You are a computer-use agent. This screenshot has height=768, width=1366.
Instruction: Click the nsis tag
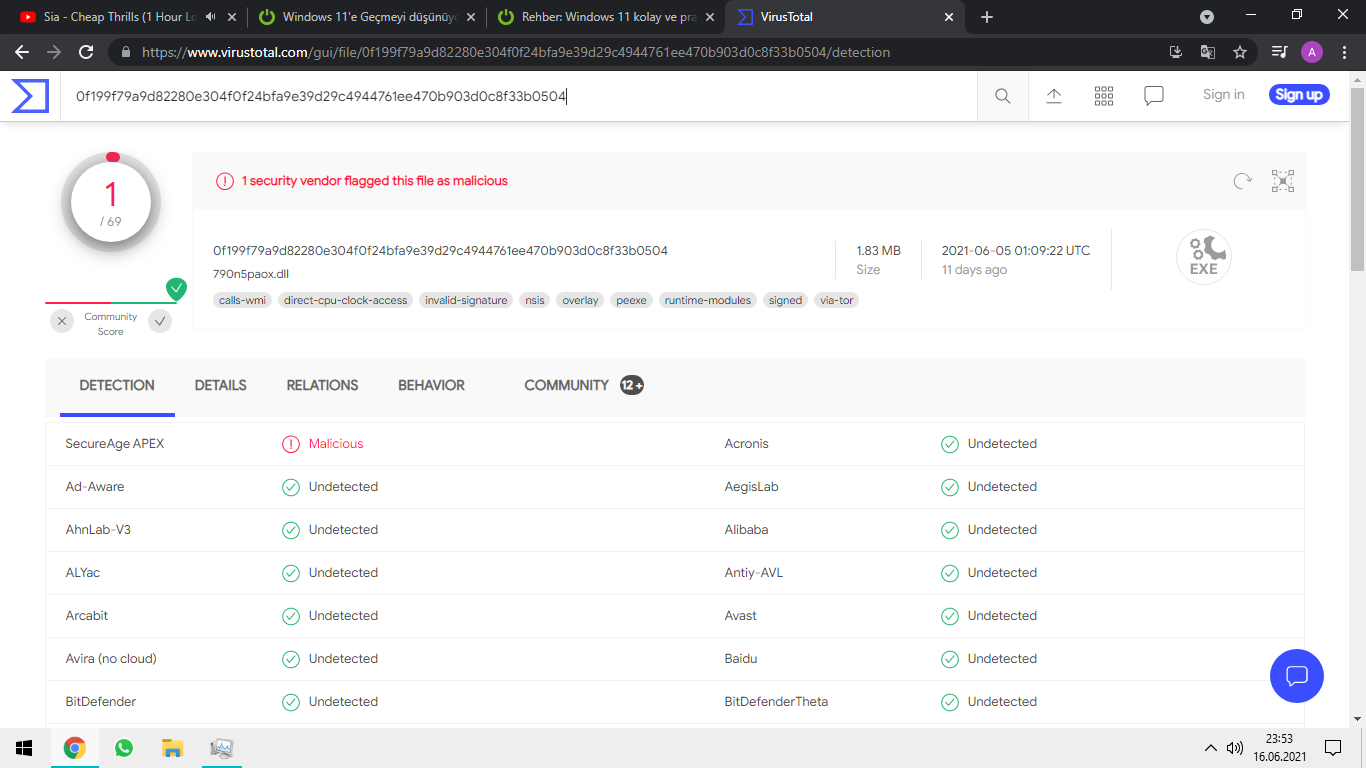click(535, 300)
